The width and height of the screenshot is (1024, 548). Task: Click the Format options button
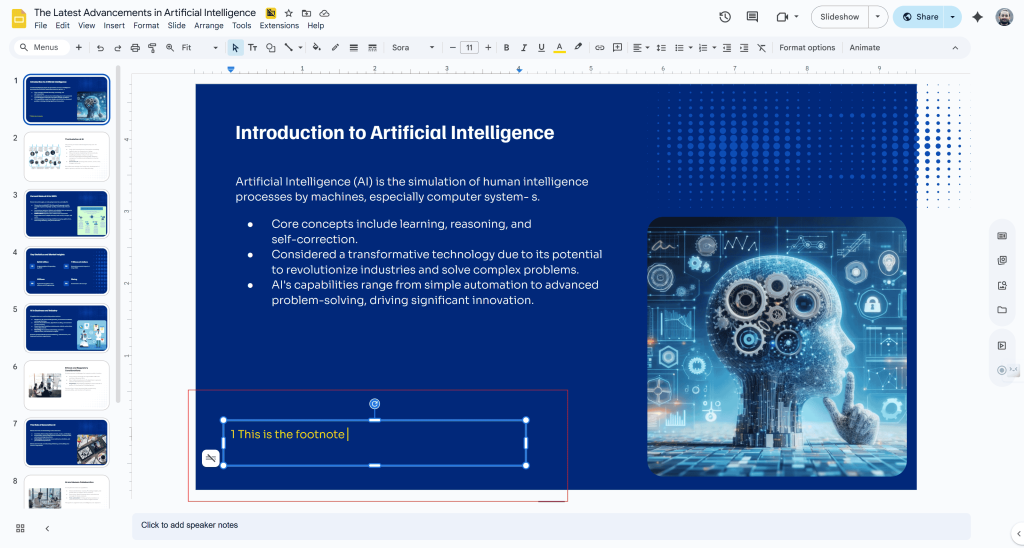click(x=807, y=47)
